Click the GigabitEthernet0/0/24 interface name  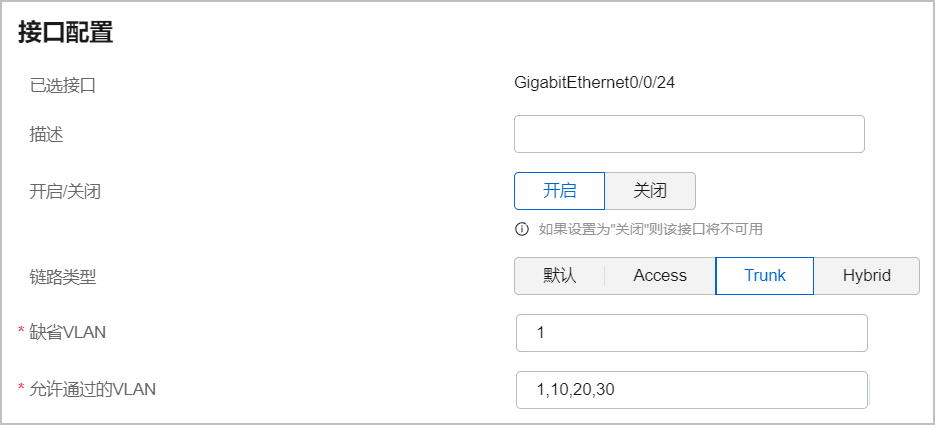pos(595,83)
